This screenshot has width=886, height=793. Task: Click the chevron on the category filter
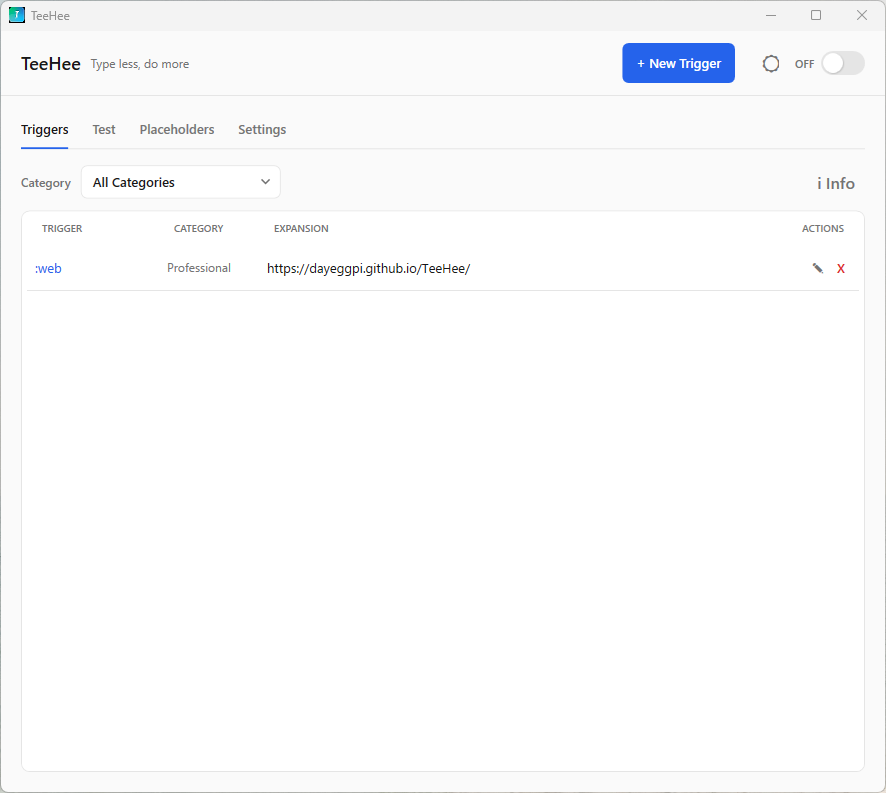265,182
